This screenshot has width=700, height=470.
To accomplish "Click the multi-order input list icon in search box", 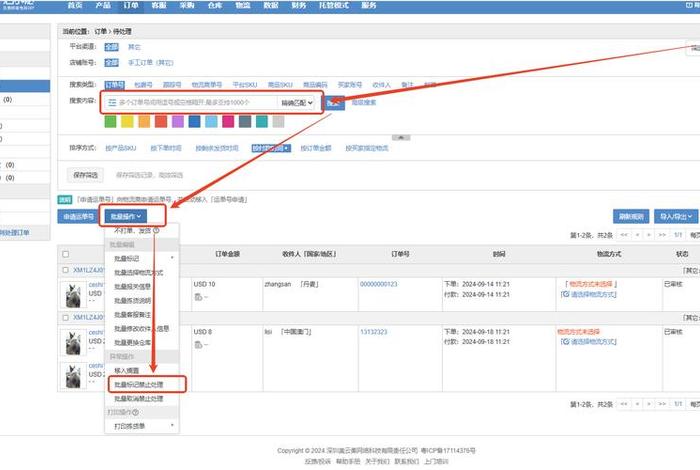I will [112, 102].
